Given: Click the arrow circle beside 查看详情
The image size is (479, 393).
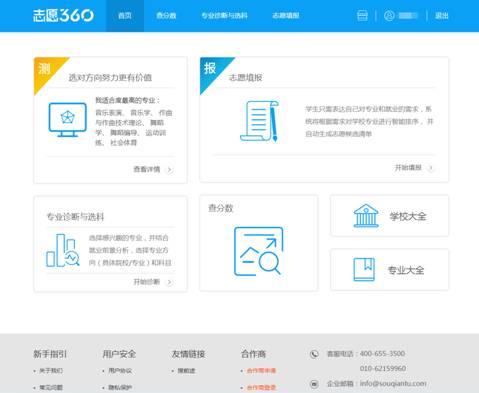Looking at the screenshot, I should click(169, 170).
